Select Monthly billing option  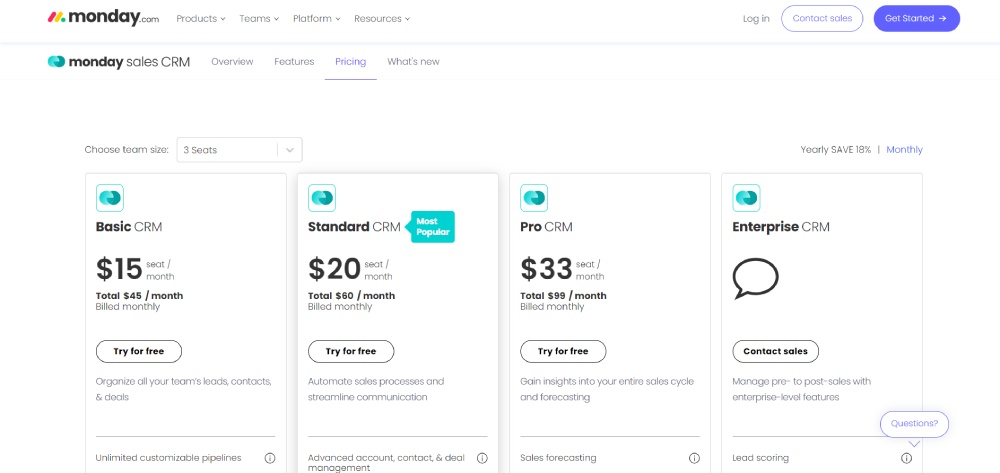pyautogui.click(x=904, y=150)
